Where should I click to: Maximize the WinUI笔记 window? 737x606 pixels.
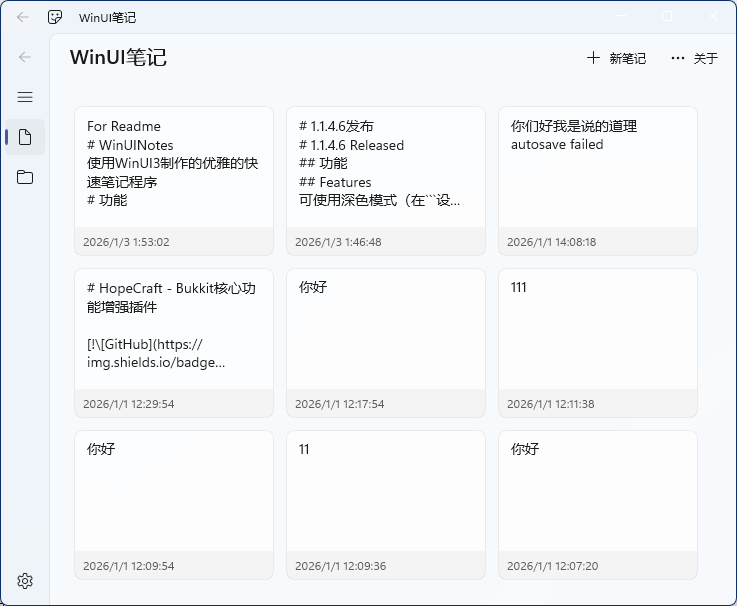point(667,17)
